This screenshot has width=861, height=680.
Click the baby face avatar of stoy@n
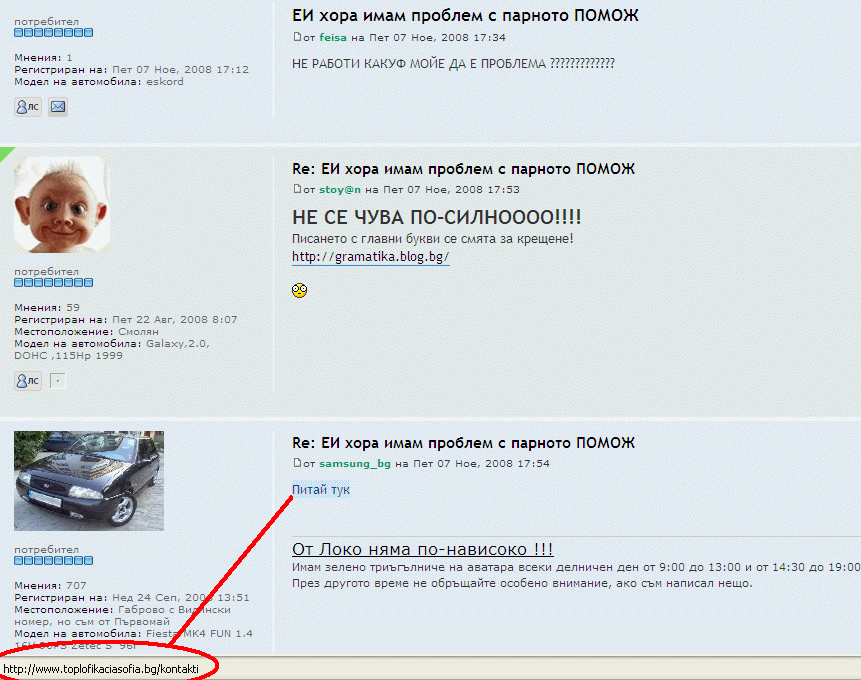[59, 205]
